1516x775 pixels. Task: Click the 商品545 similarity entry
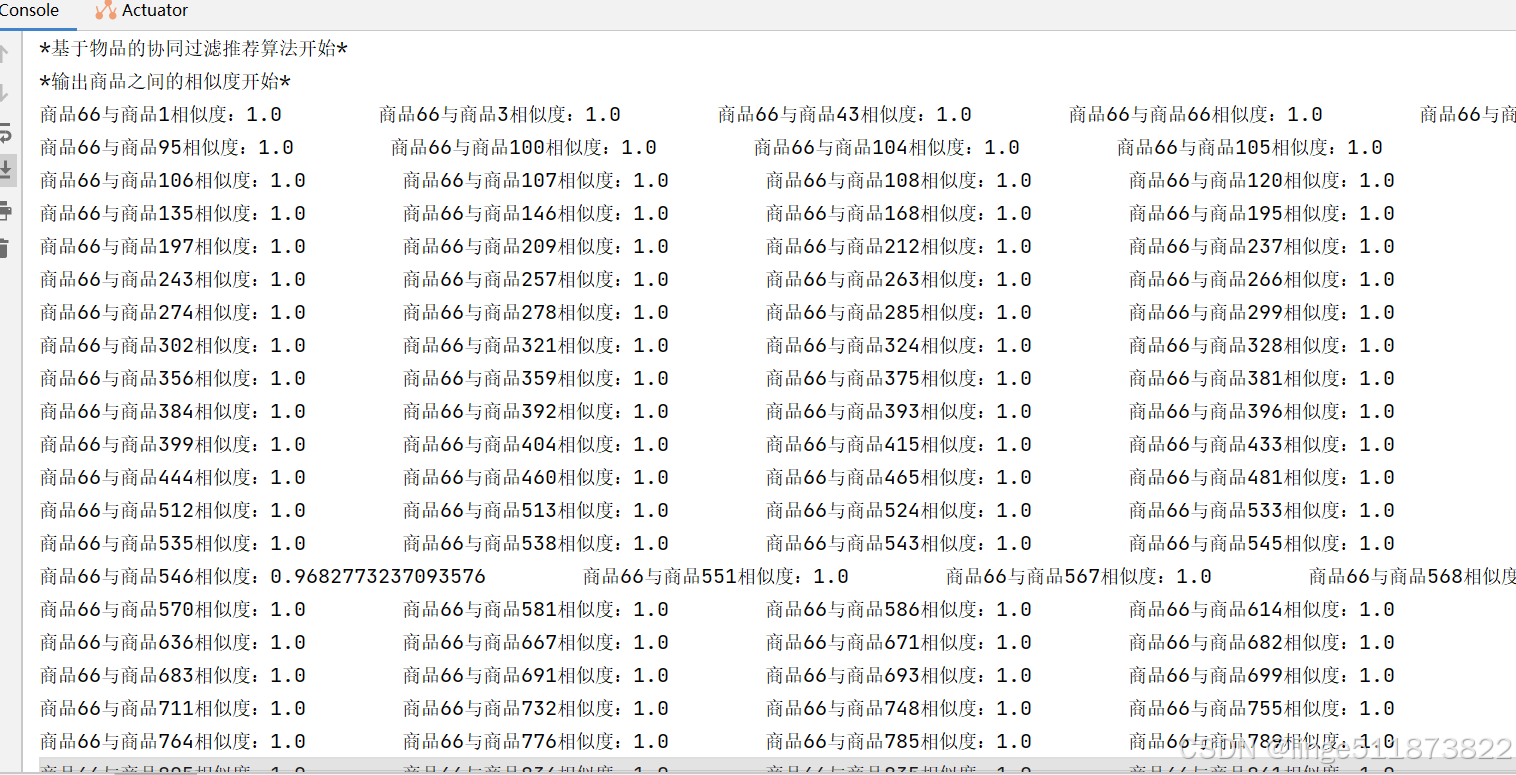(x=1262, y=544)
